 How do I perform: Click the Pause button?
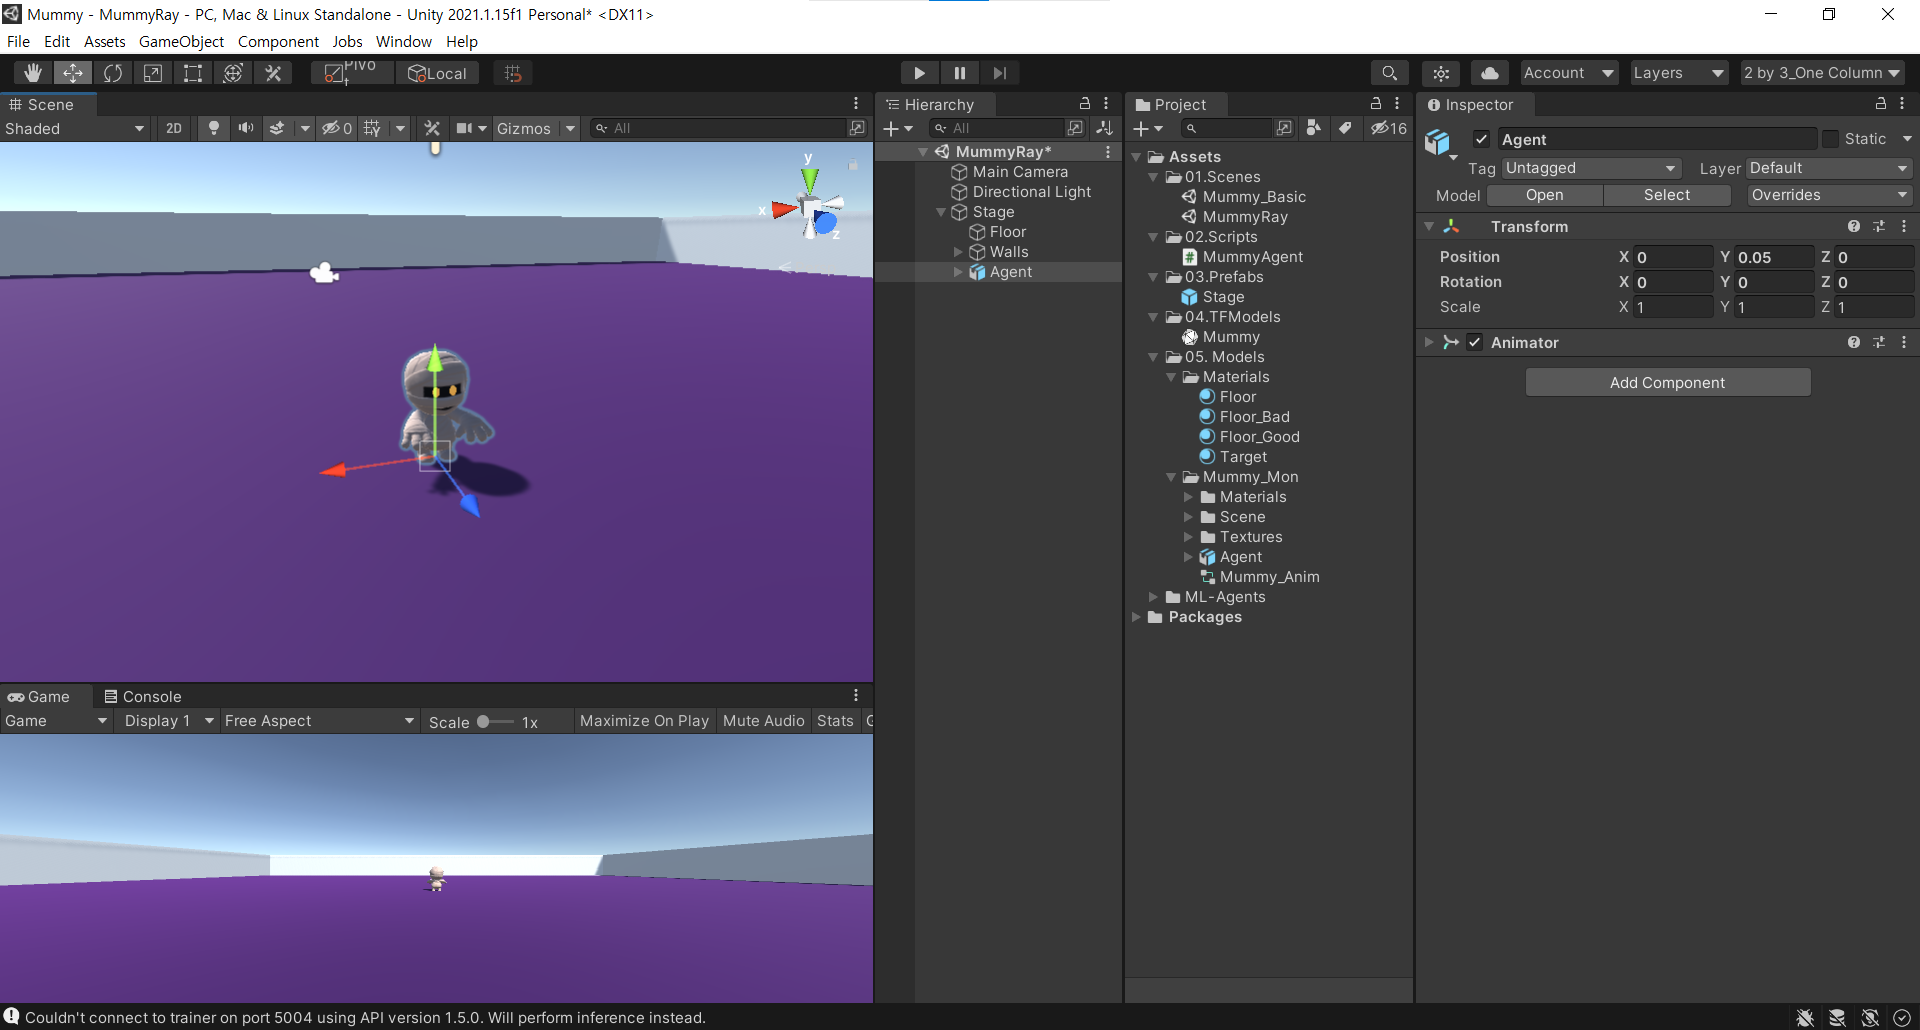click(959, 73)
